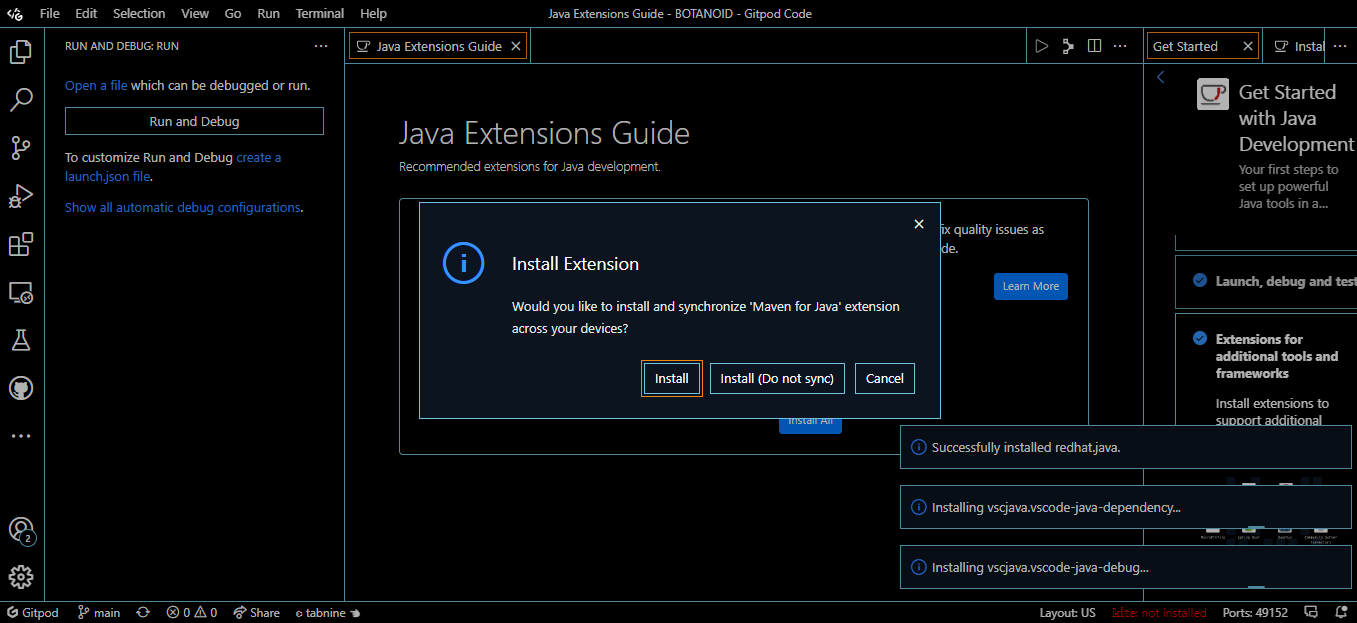Show all automatic debug configurations
Viewport: 1357px width, 623px height.
[x=182, y=208]
